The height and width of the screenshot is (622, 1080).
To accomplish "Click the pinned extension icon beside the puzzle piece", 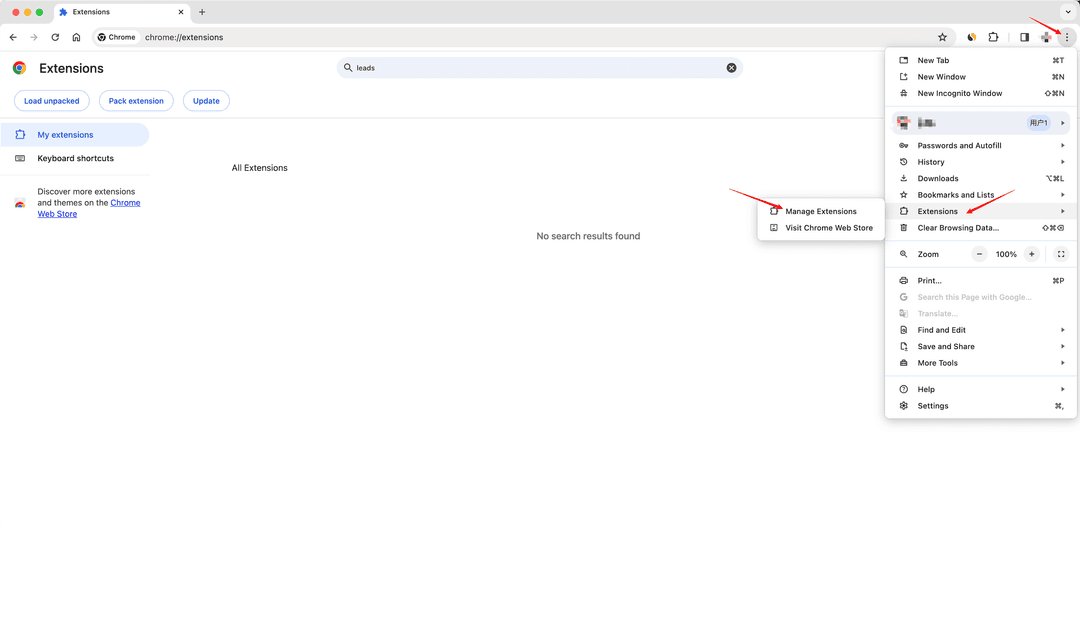I will point(971,37).
